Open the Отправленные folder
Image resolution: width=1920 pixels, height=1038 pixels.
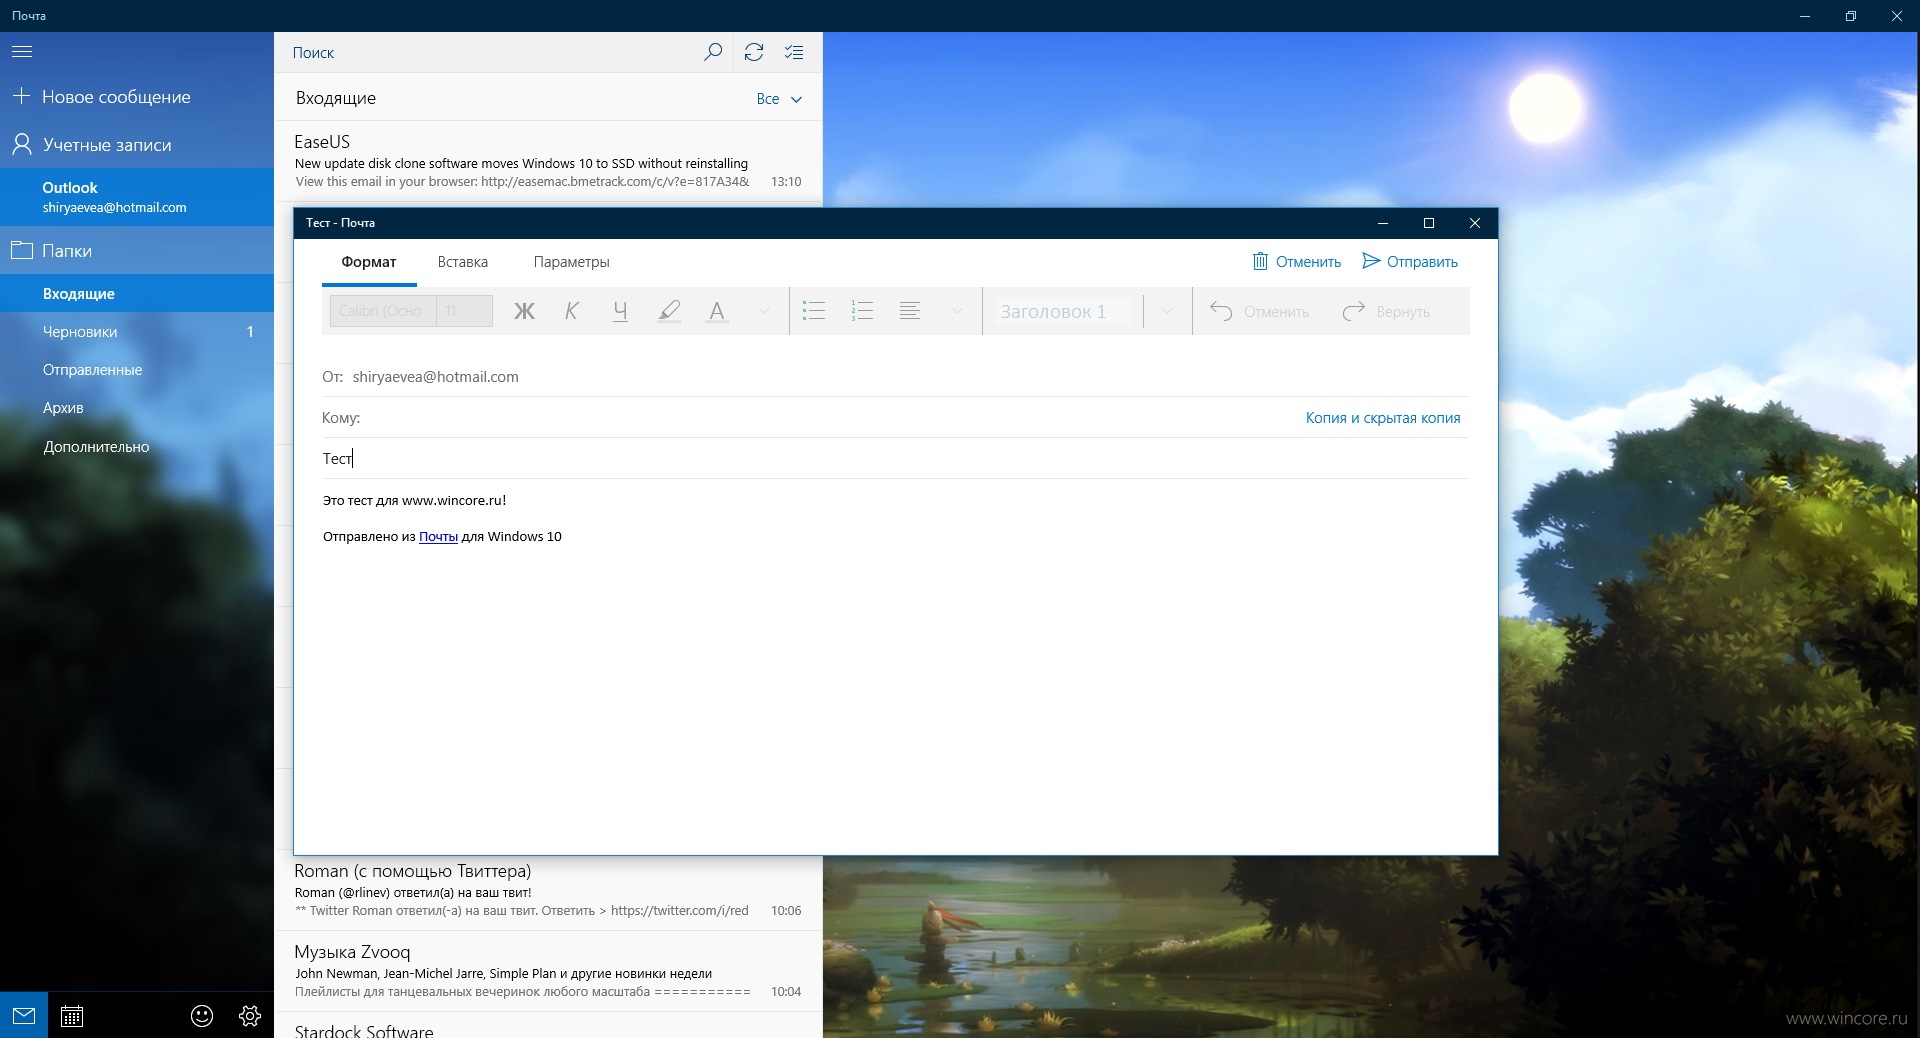[x=137, y=370]
